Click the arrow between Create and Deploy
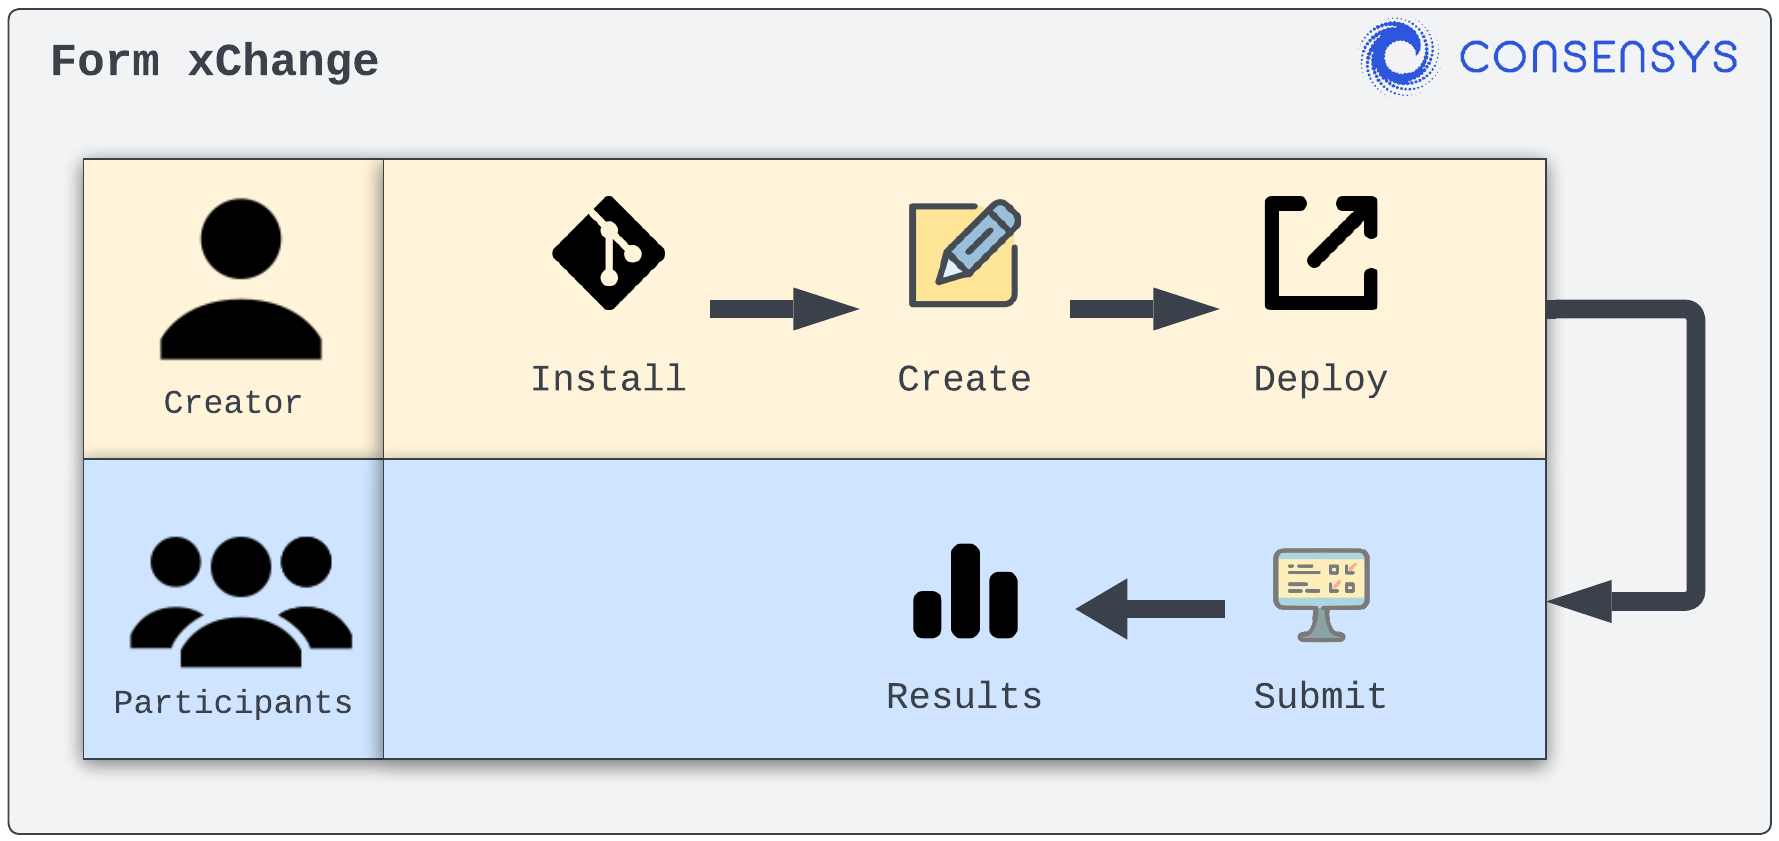 coord(1143,309)
